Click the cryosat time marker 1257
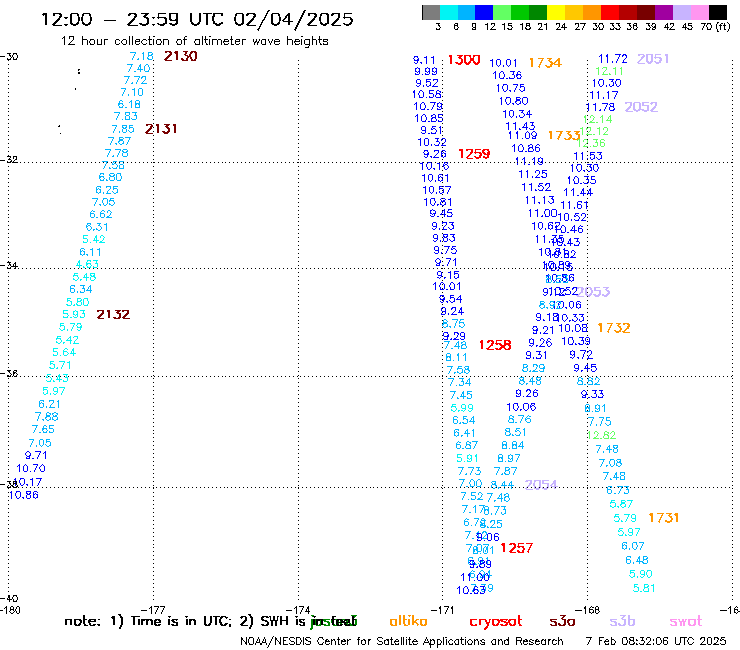Image resolution: width=740 pixels, height=650 pixels. 516,548
